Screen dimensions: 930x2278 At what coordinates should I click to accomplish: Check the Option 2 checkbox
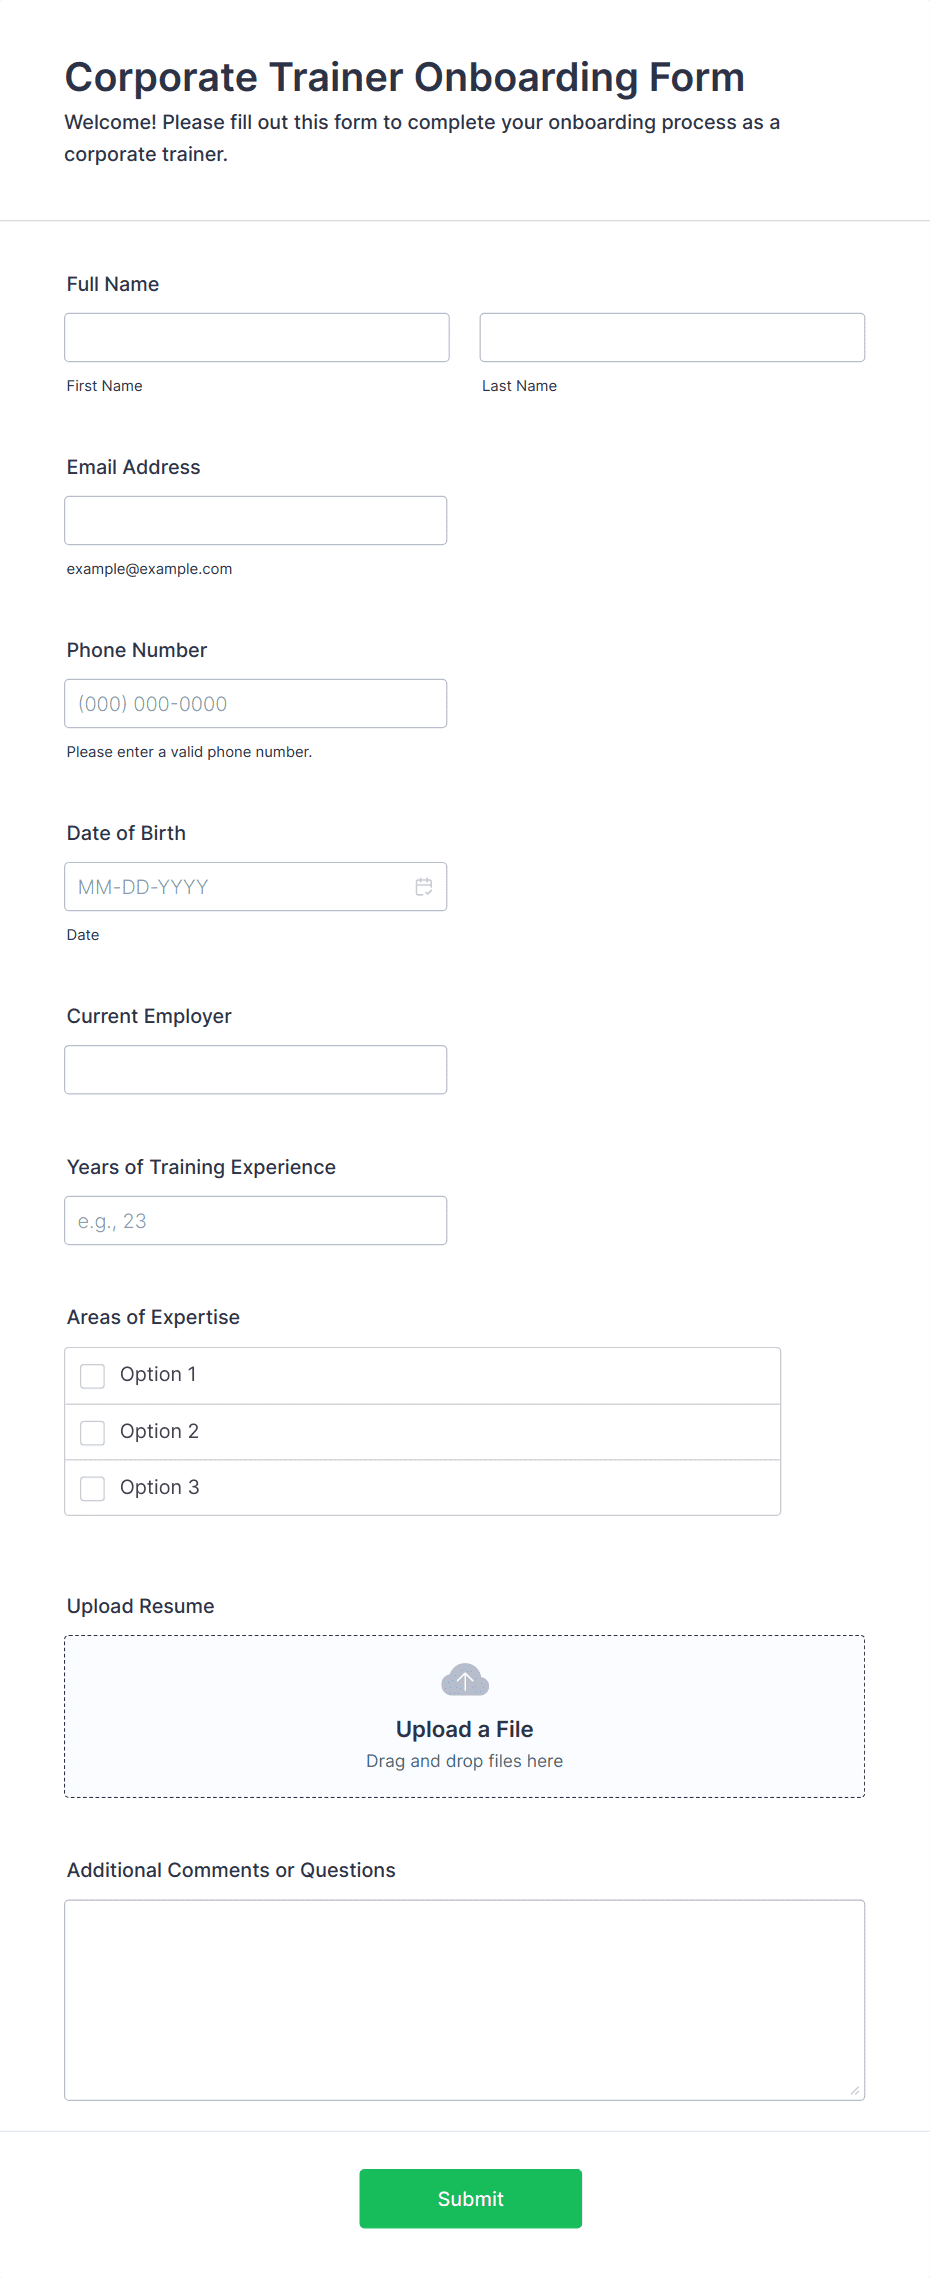pos(93,1433)
